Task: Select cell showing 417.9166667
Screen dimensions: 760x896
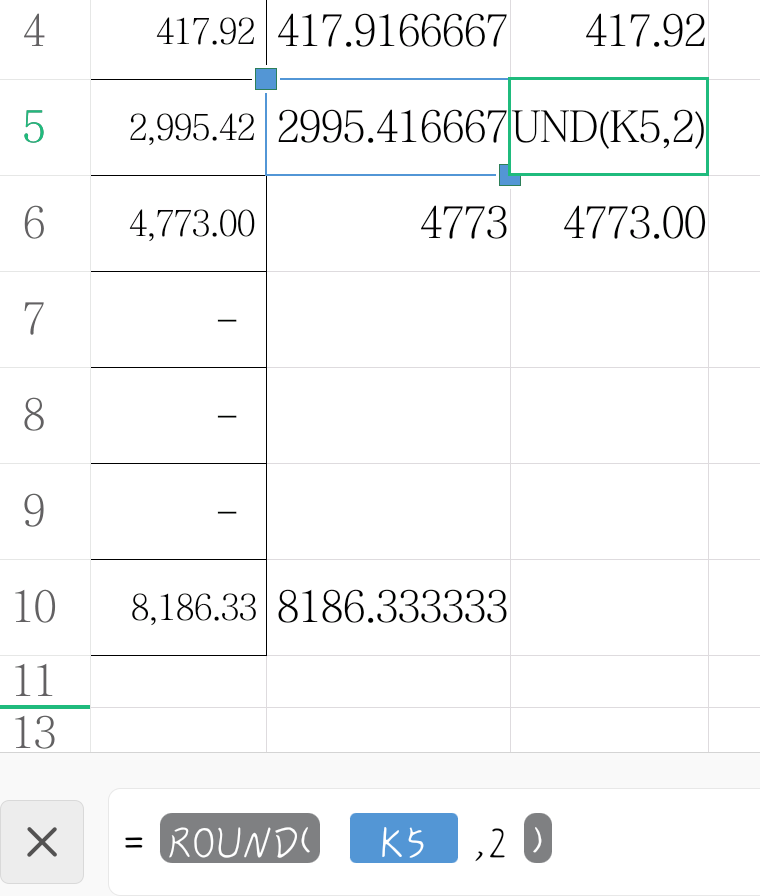Action: pos(388,39)
